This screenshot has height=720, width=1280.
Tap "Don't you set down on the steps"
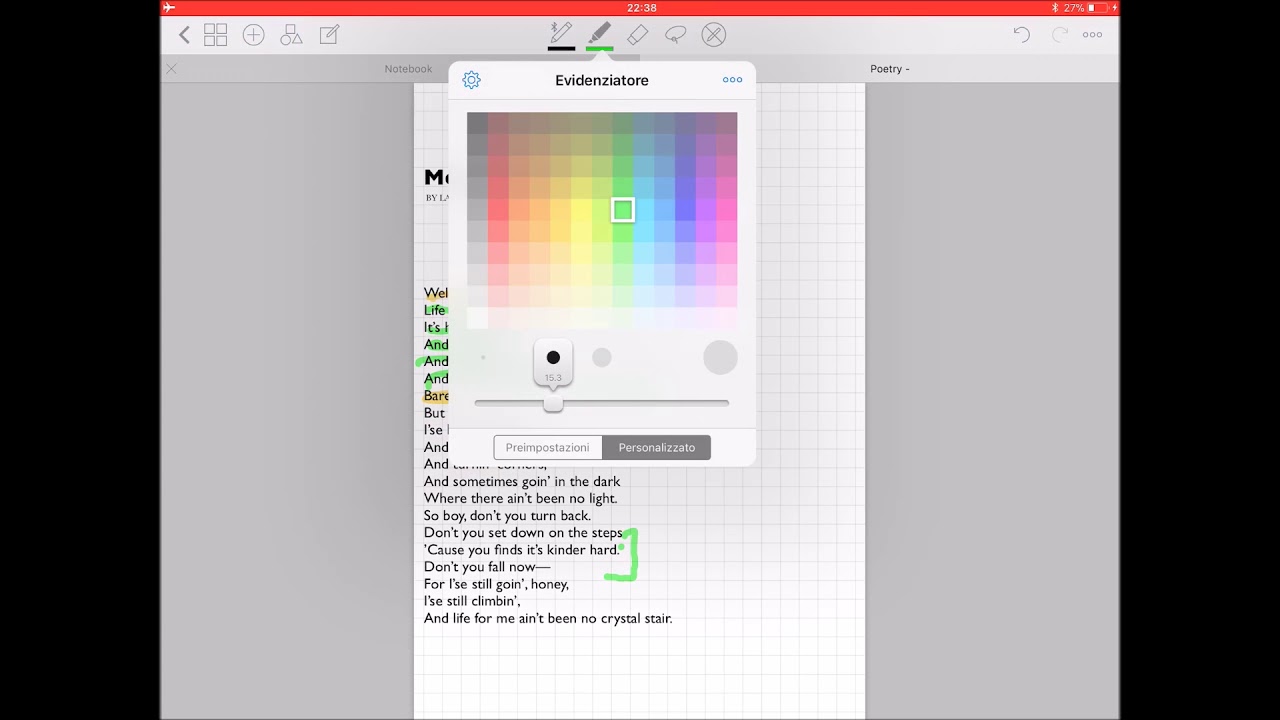point(523,533)
